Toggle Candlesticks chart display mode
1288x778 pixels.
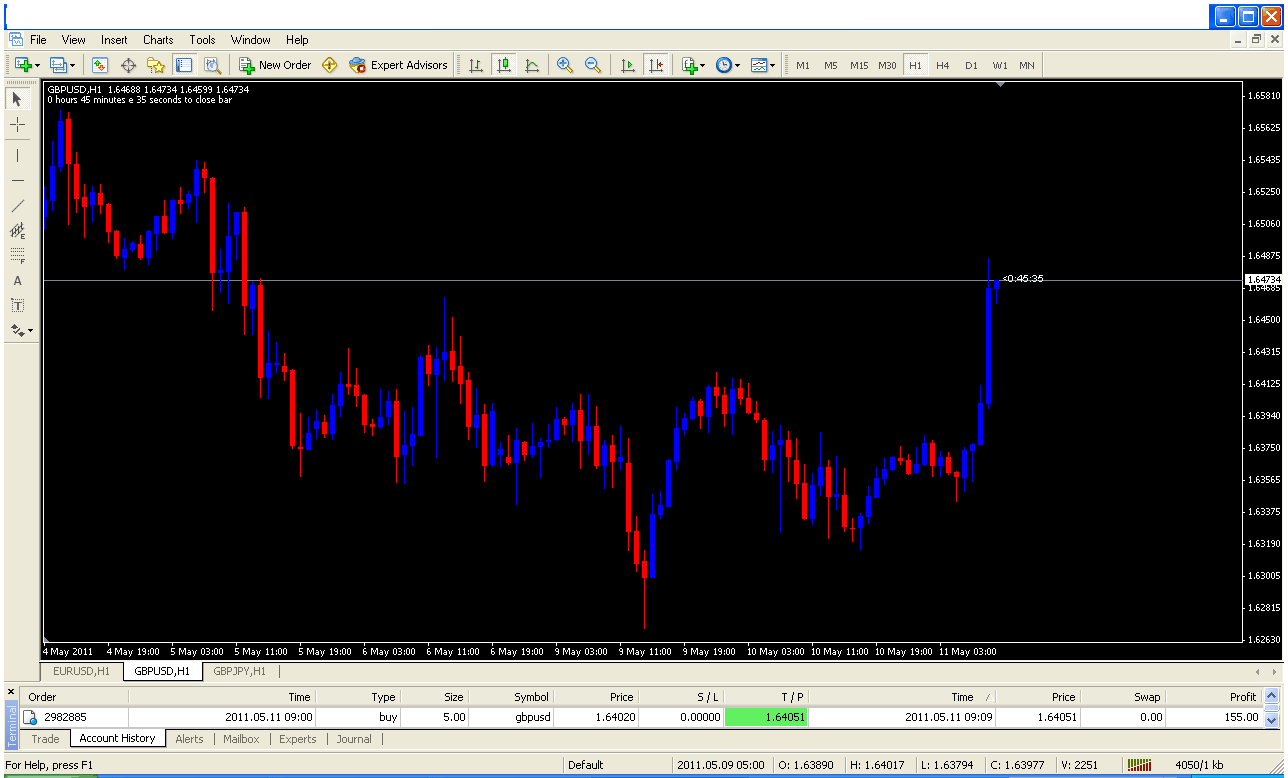504,65
